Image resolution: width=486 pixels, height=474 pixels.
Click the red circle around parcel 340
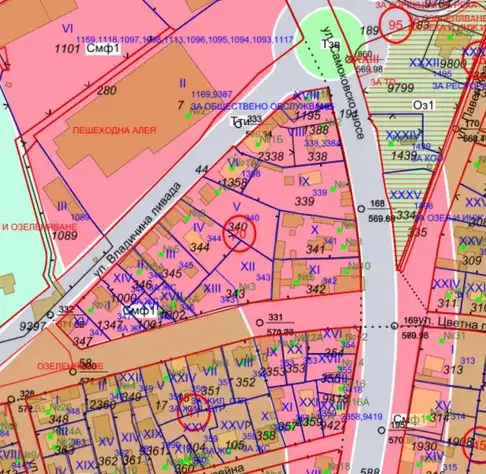pos(239,234)
